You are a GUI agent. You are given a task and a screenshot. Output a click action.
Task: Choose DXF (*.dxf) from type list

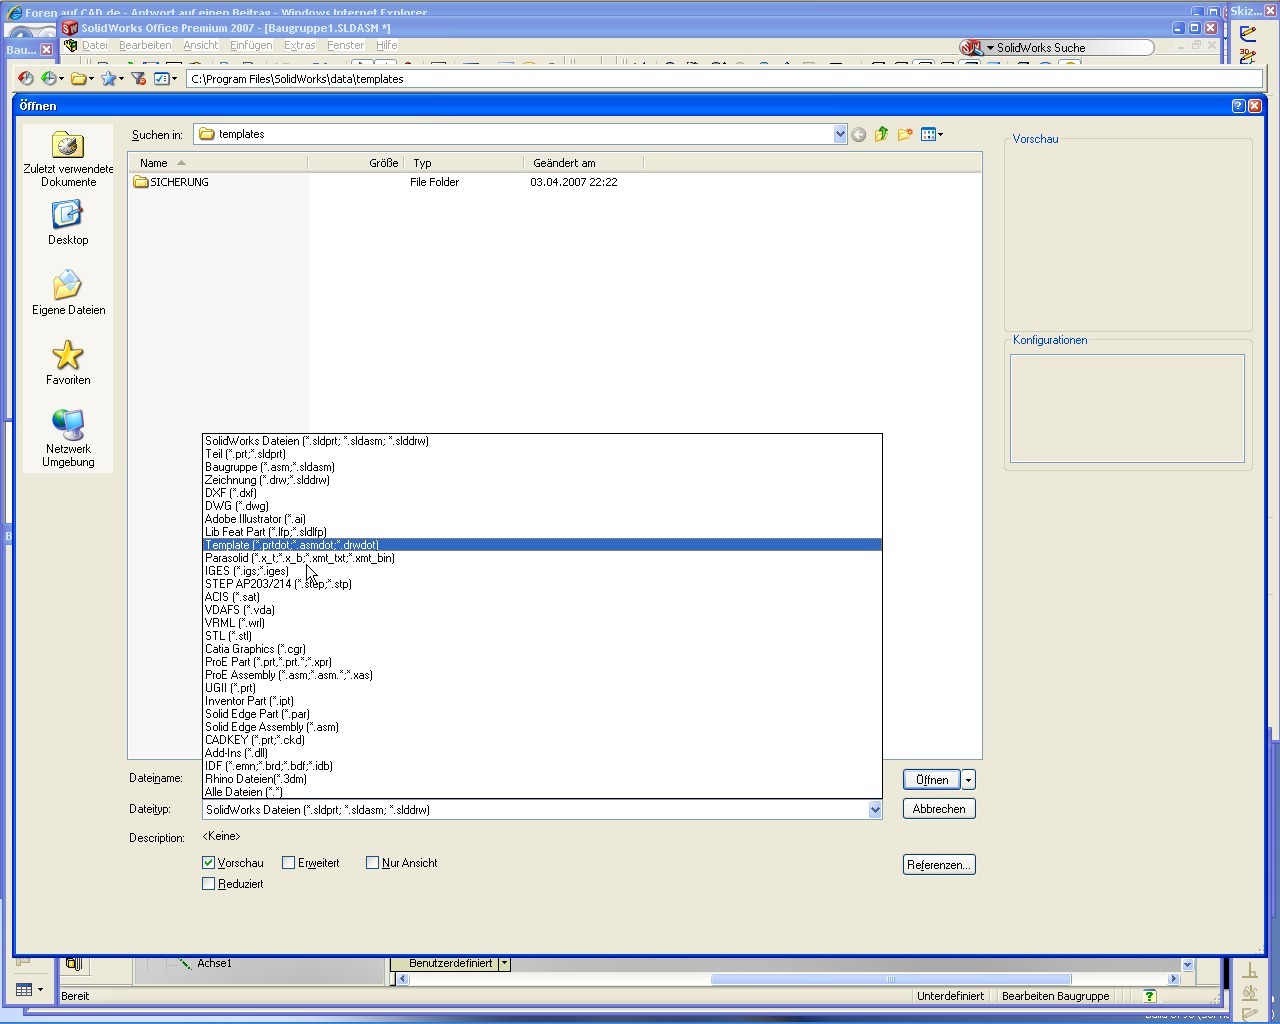click(x=542, y=493)
